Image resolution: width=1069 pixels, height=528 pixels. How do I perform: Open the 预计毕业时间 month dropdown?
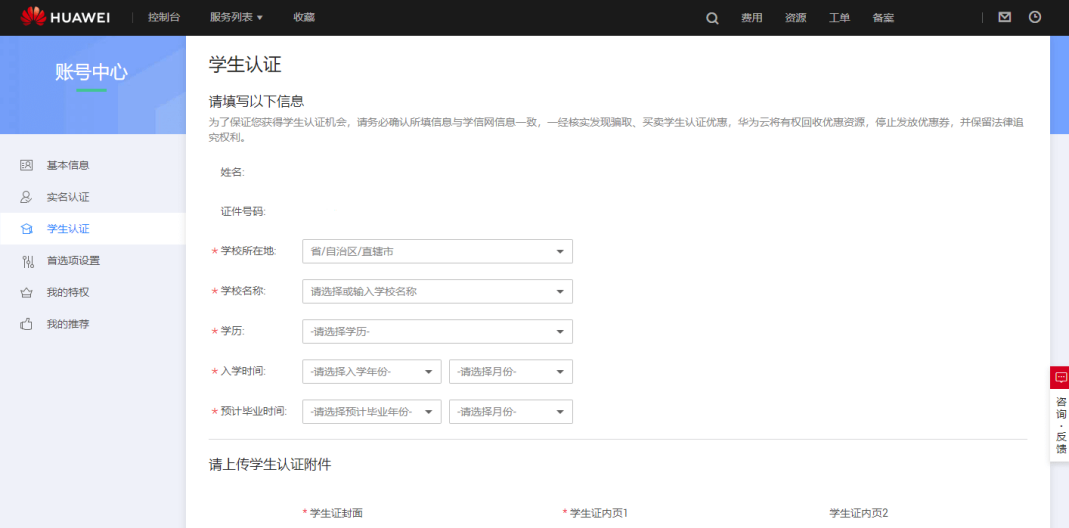click(x=511, y=411)
